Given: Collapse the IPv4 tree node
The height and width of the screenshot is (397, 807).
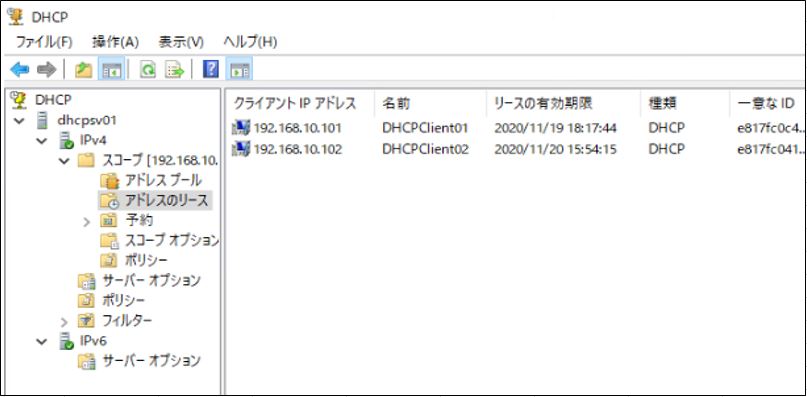Looking at the screenshot, I should [42, 141].
